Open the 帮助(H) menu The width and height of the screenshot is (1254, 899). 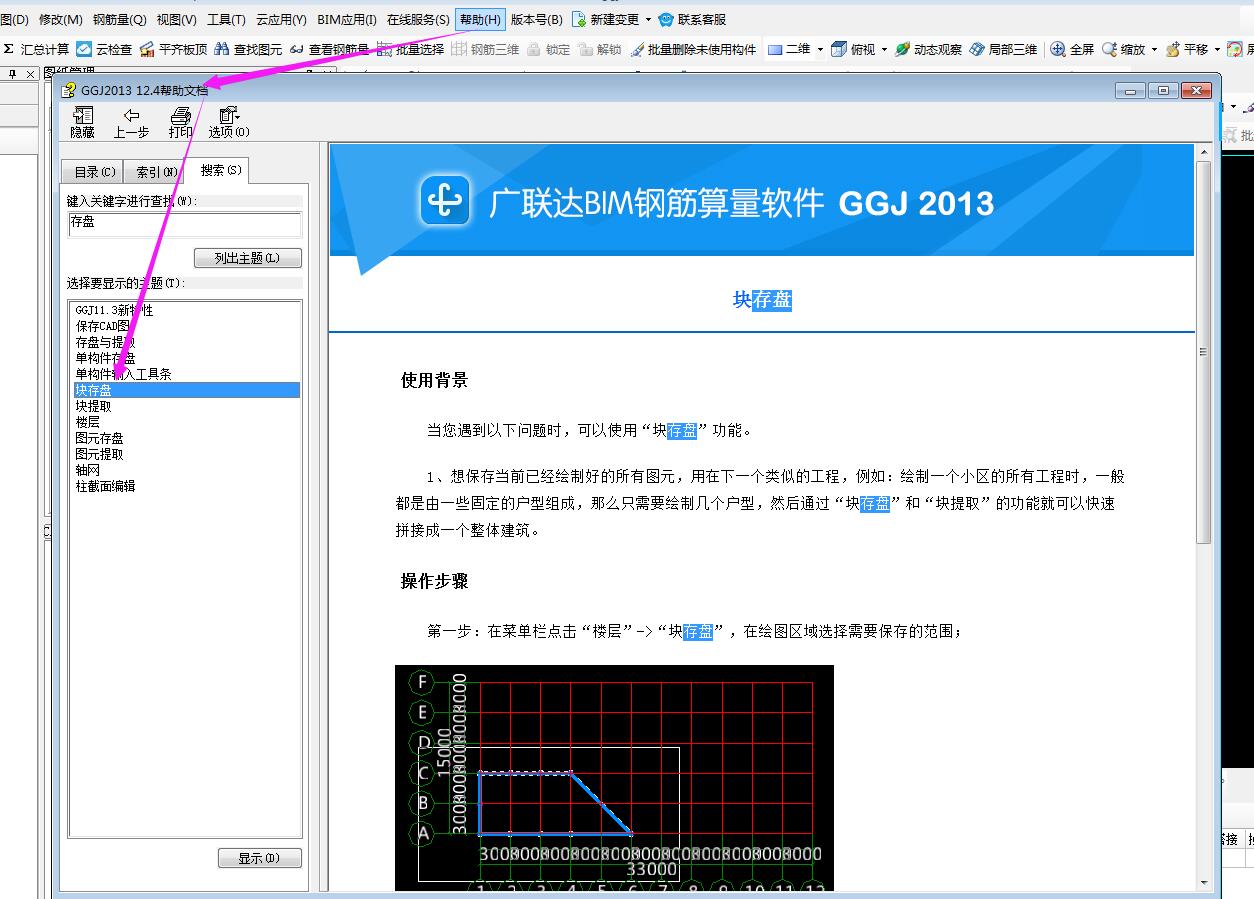[480, 19]
